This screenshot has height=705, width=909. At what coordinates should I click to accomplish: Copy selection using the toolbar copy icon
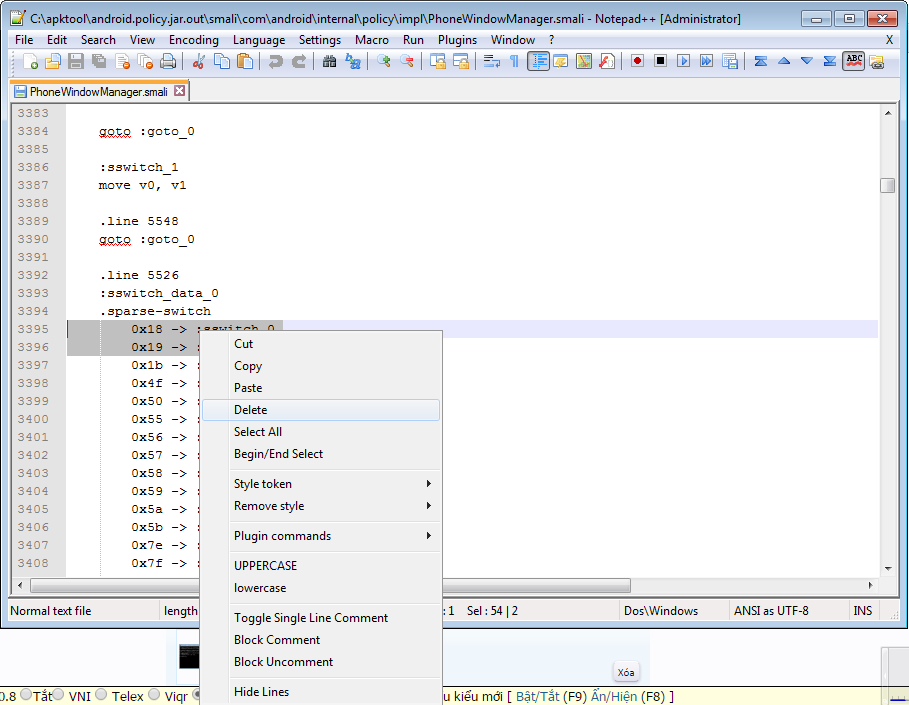(222, 61)
